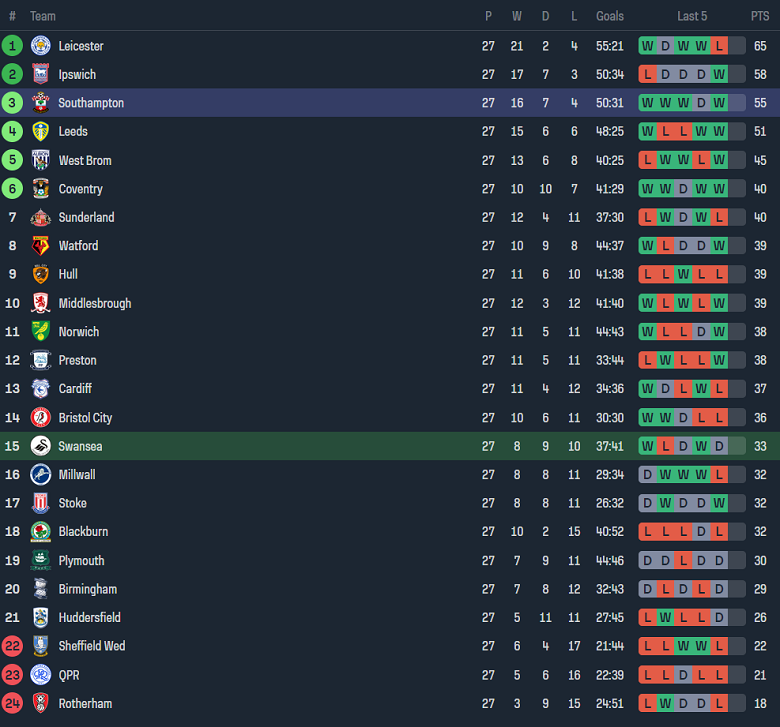
Task: Click the Team column header
Action: pos(43,16)
